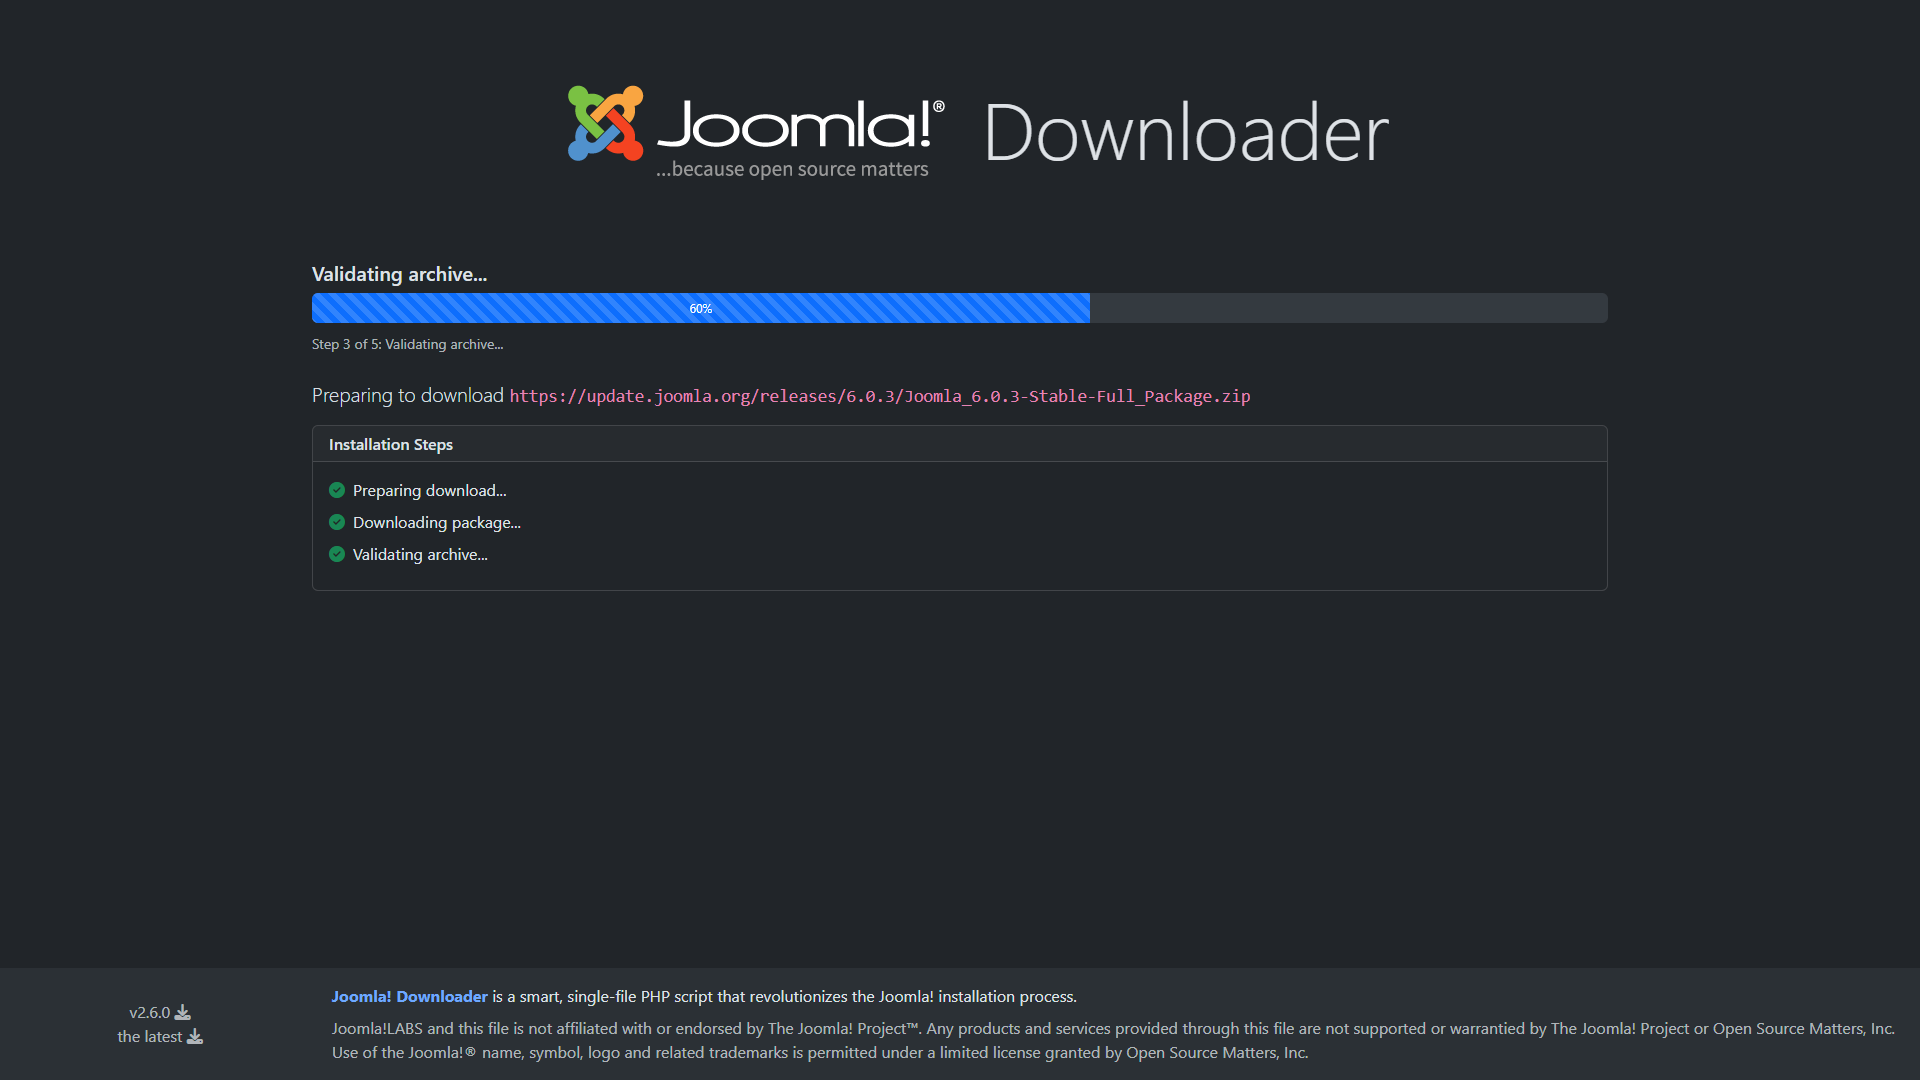Select the Preparing download step text
This screenshot has height=1080, width=1920.
tap(430, 490)
